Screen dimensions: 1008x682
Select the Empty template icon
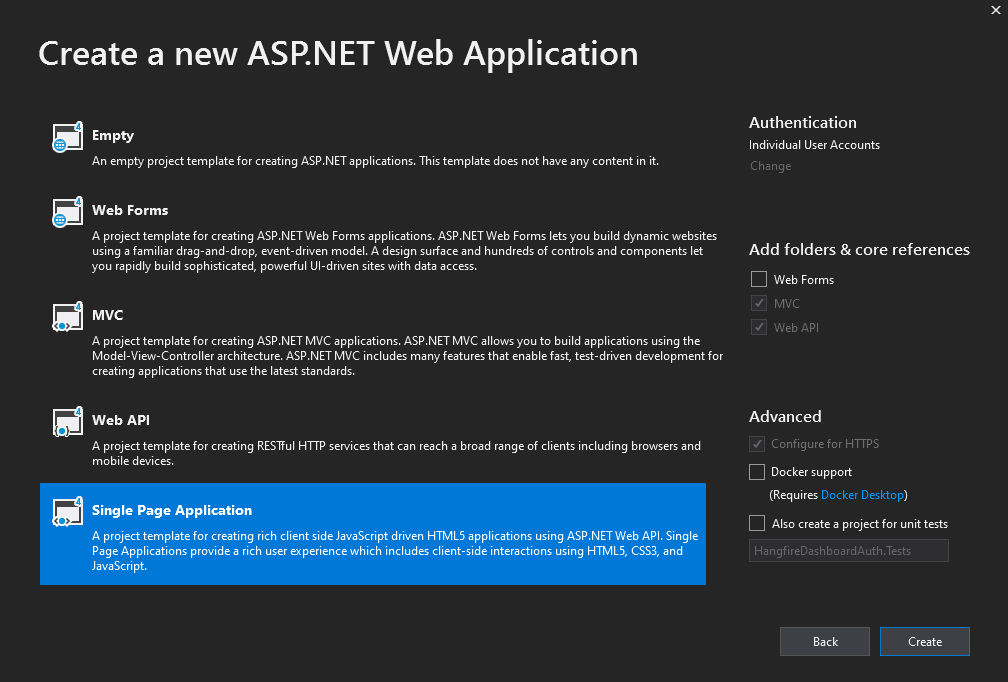pos(66,138)
